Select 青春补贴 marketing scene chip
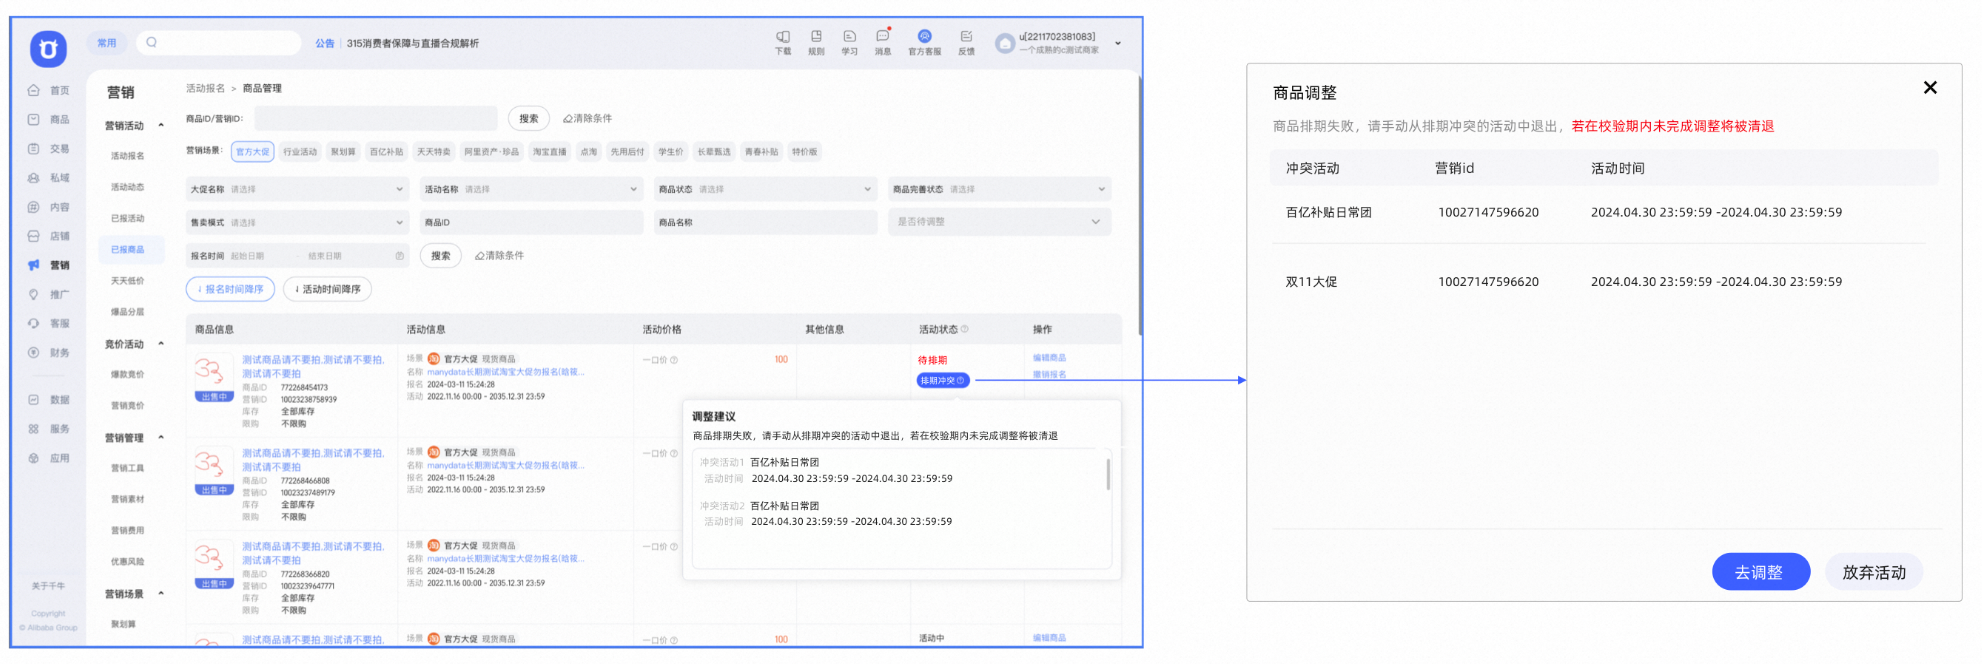Screen dimensions: 1982x664 pos(761,152)
